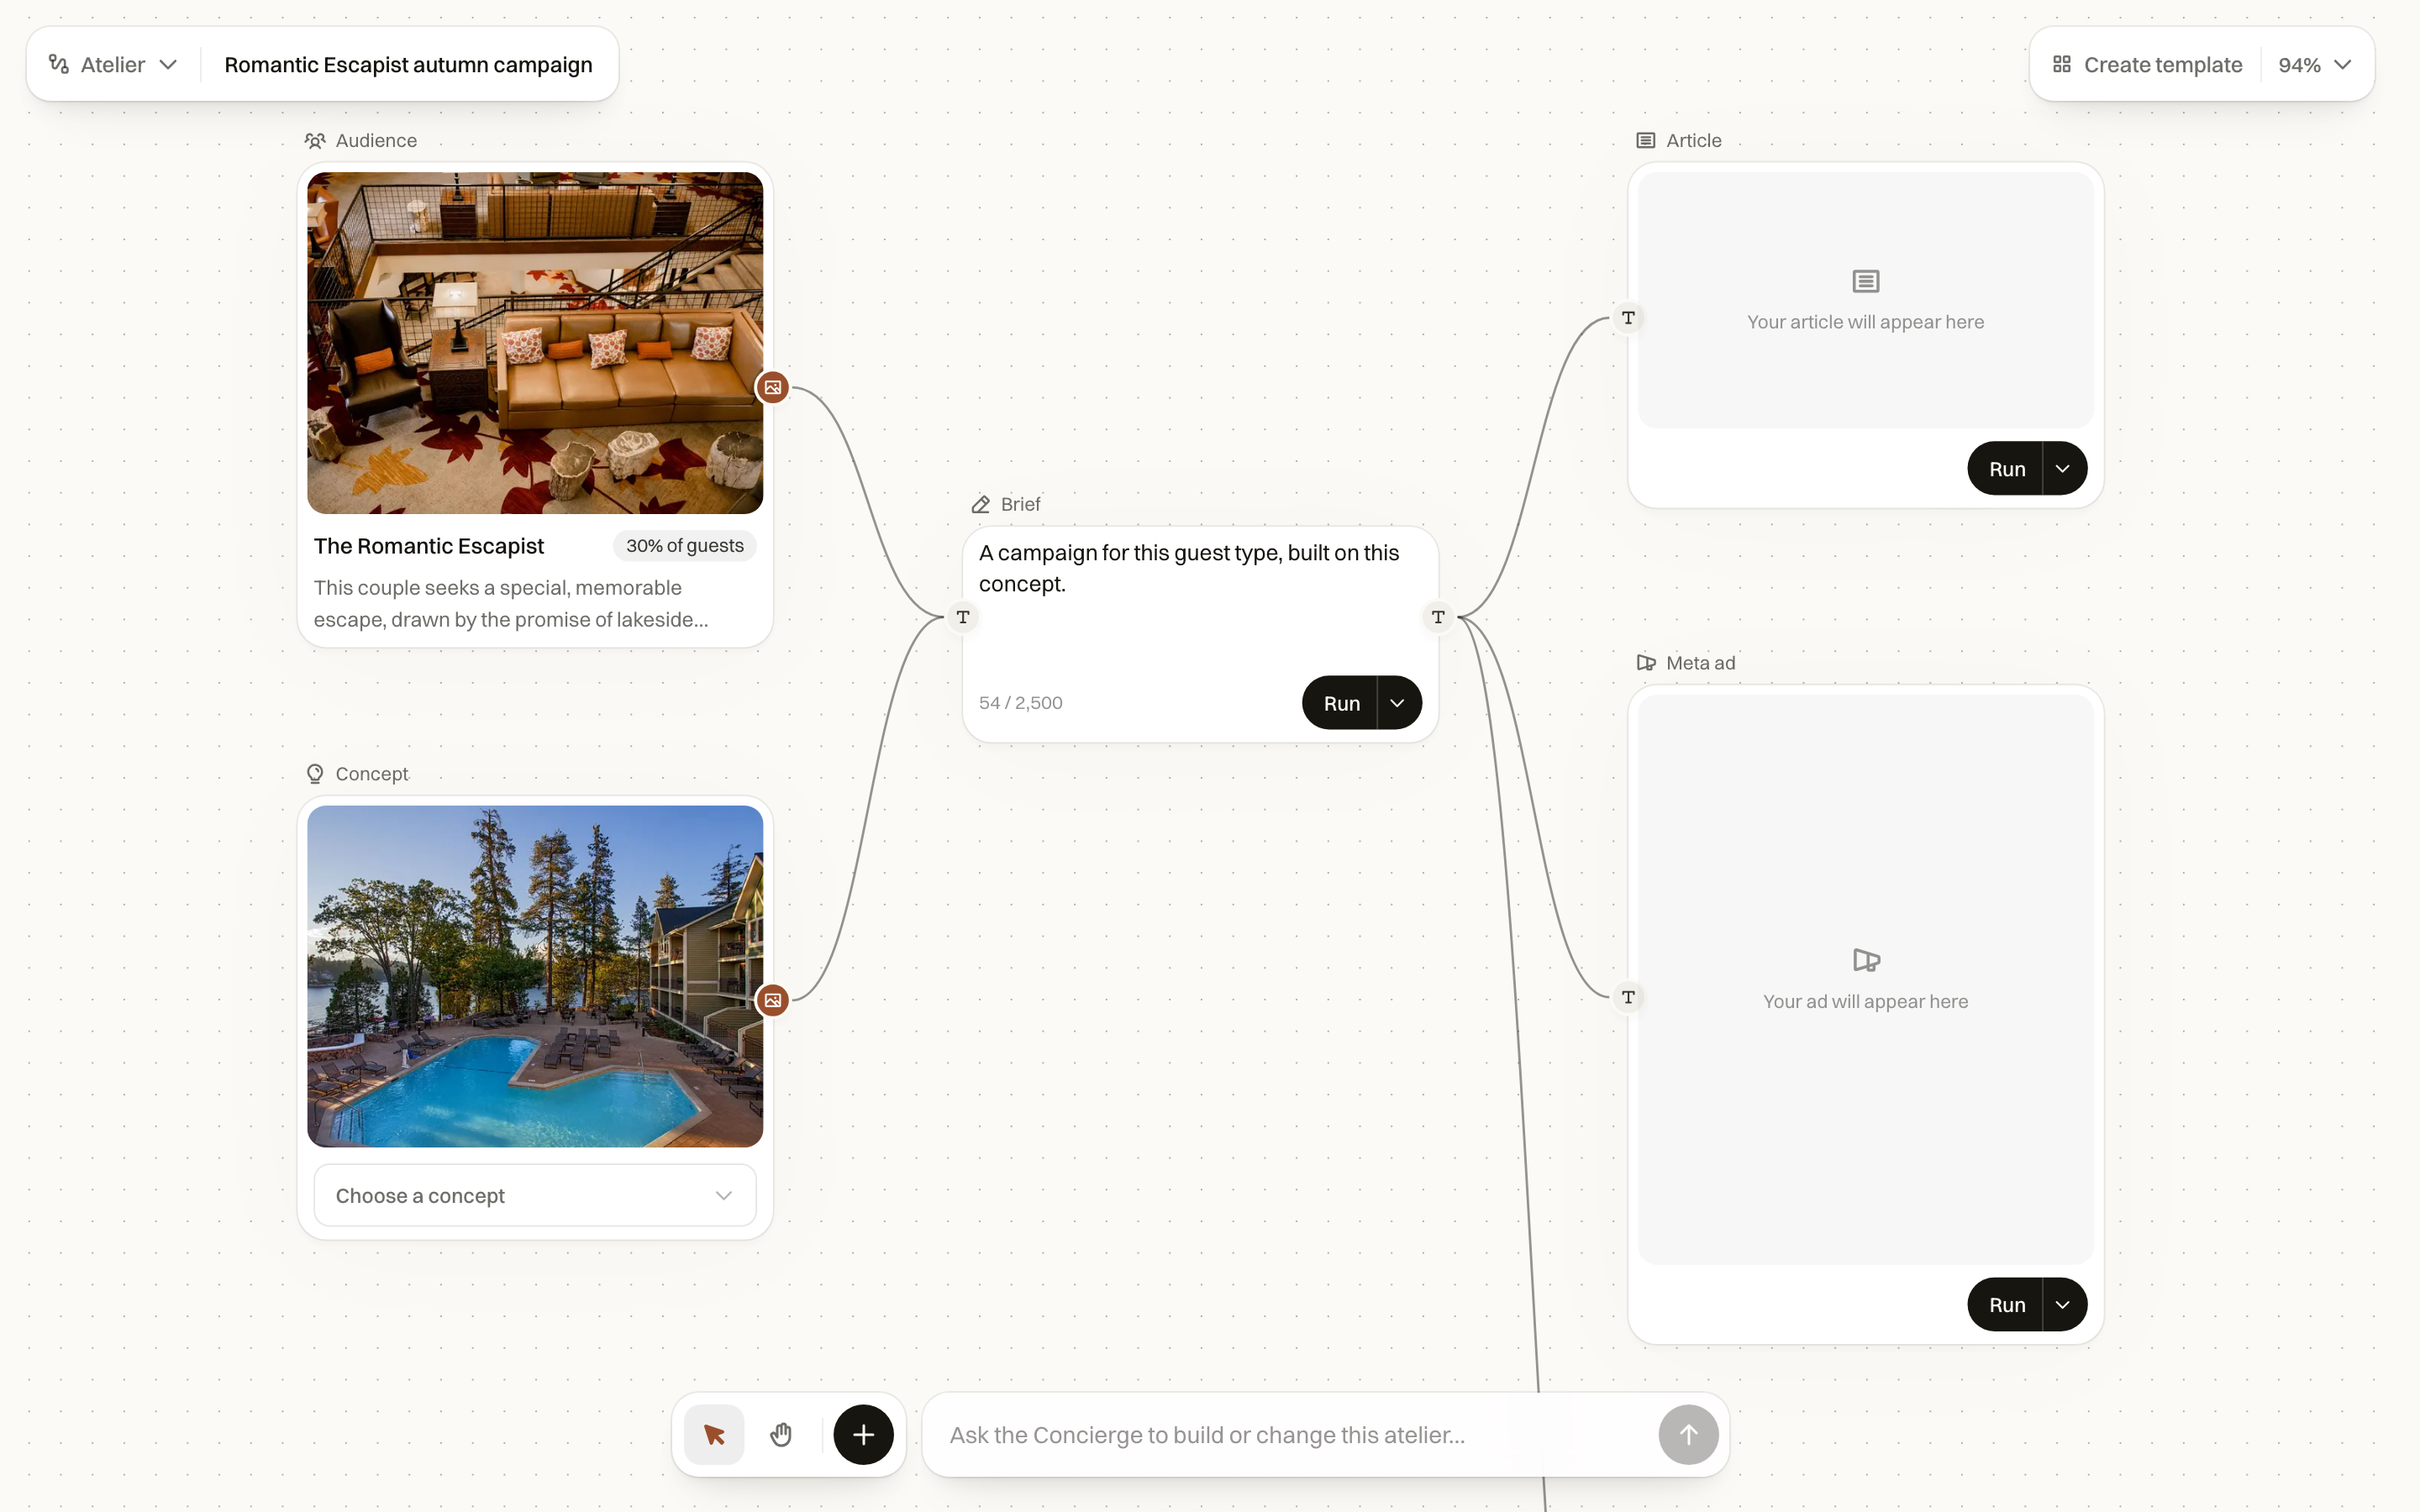Click the Article header document icon

(x=1645, y=141)
